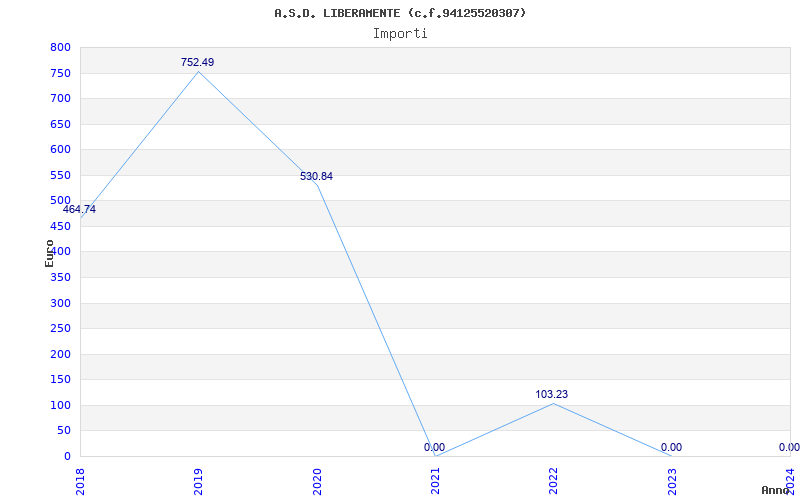
Task: Click the 2023 x-axis year label
Action: pyautogui.click(x=672, y=482)
